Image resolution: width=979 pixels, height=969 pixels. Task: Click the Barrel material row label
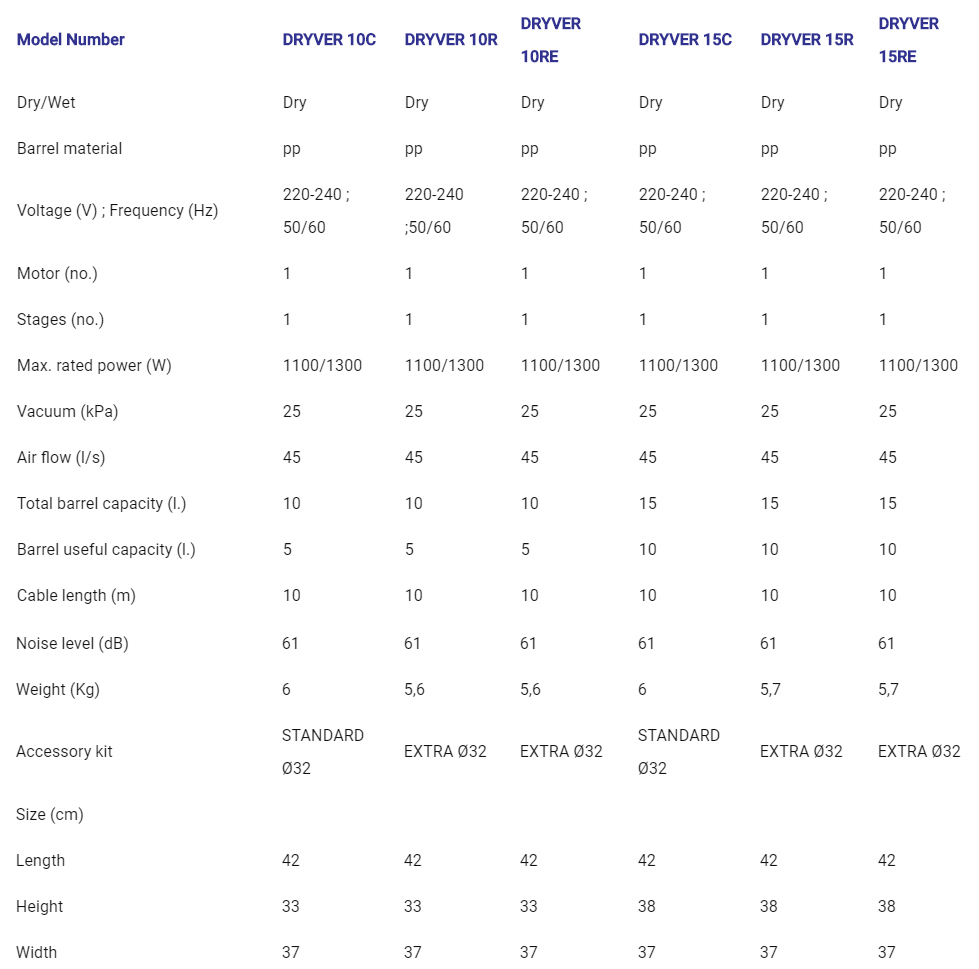click(69, 149)
